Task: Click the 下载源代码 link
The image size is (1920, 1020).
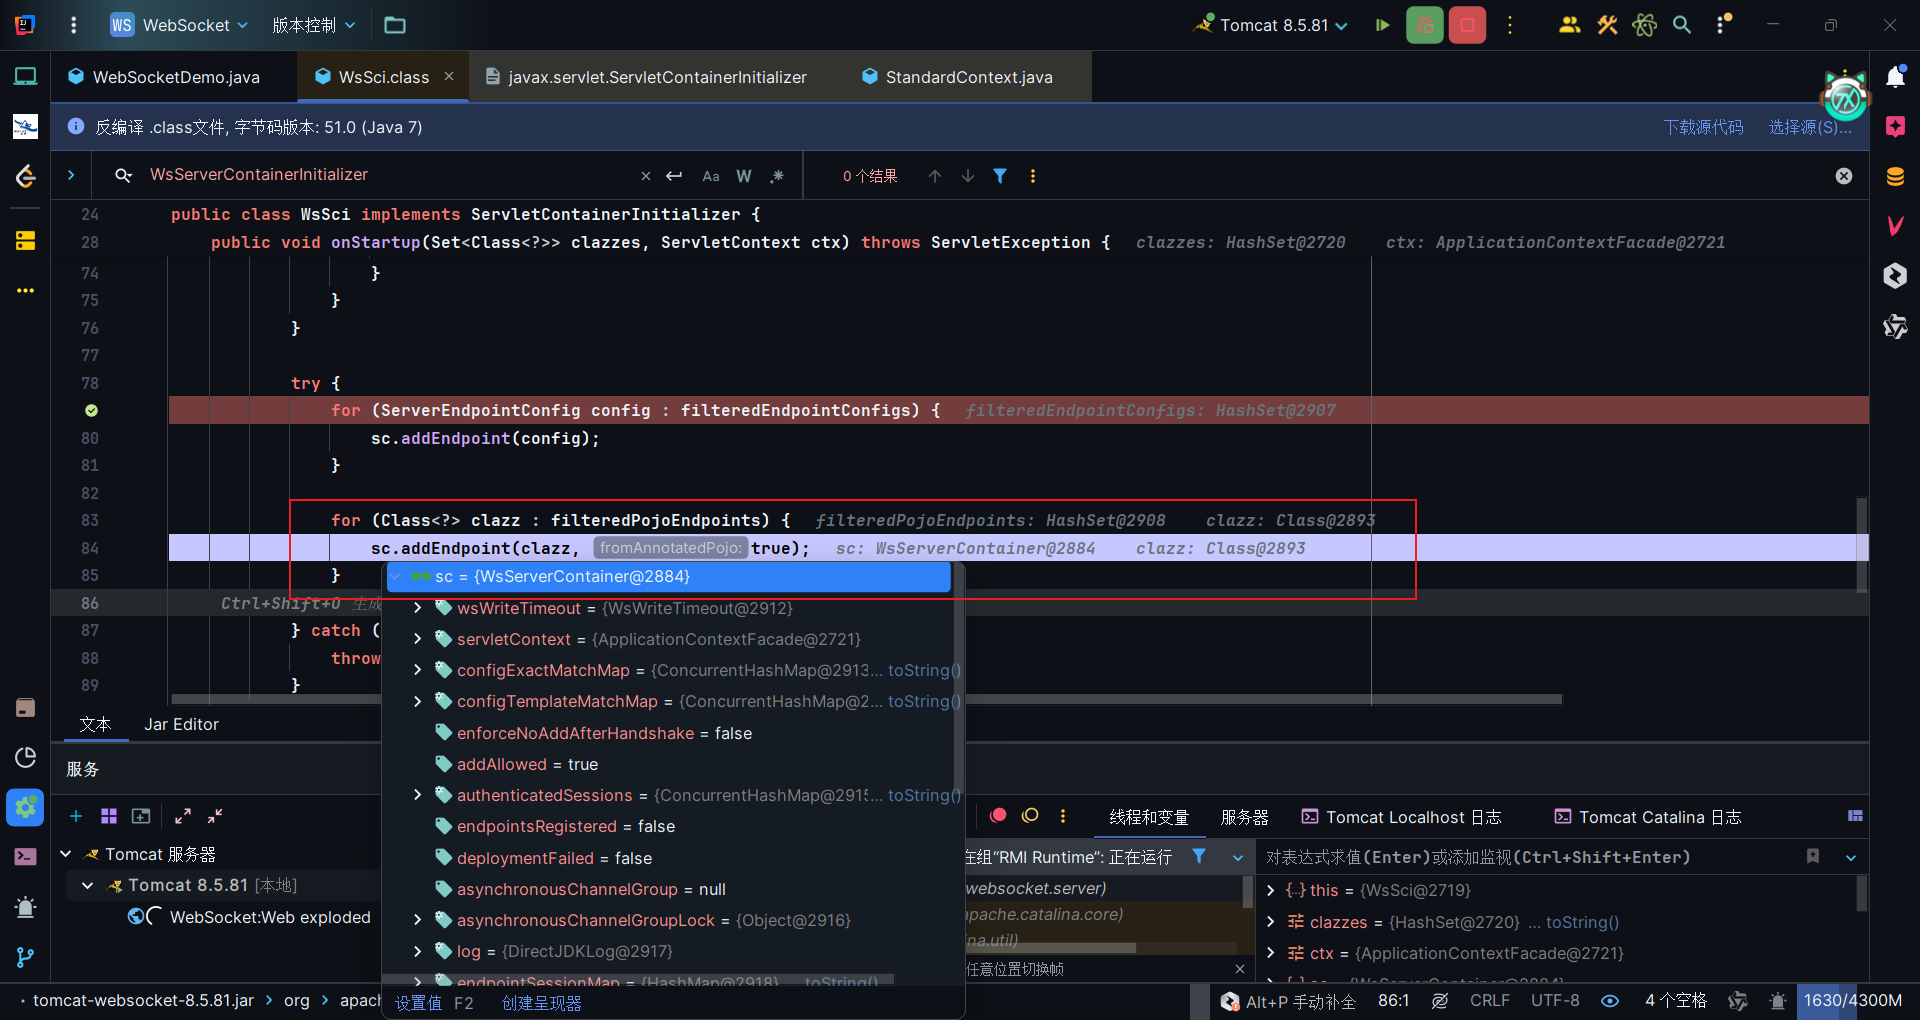Action: click(x=1703, y=127)
